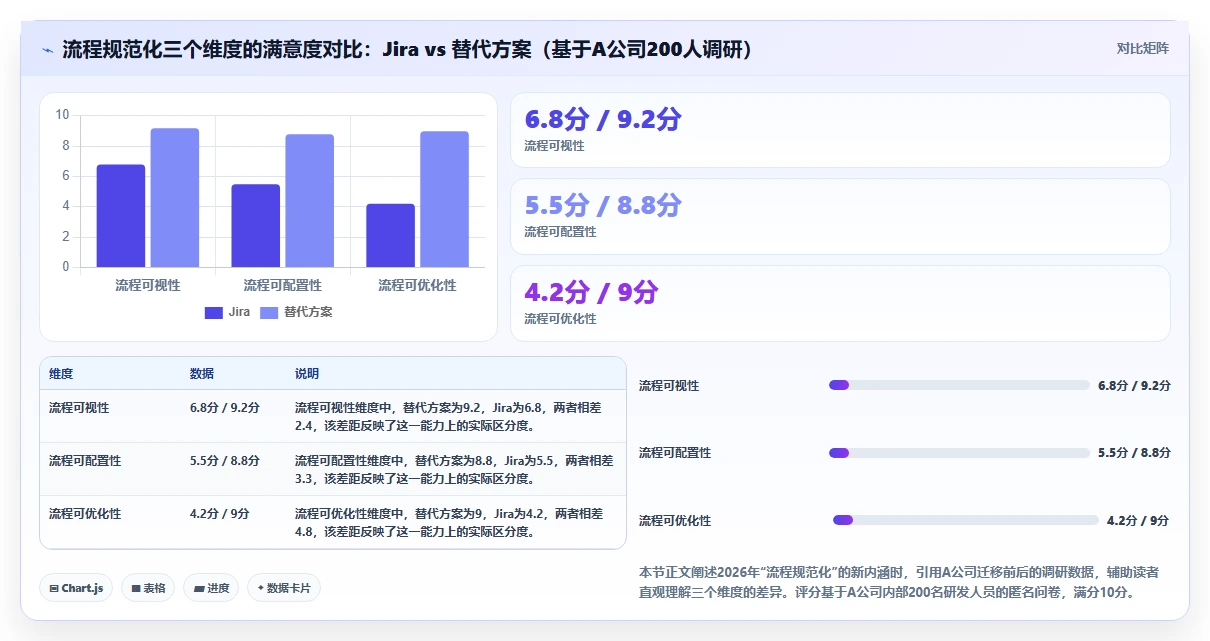Click the Chart.js tag chip

[x=77, y=588]
